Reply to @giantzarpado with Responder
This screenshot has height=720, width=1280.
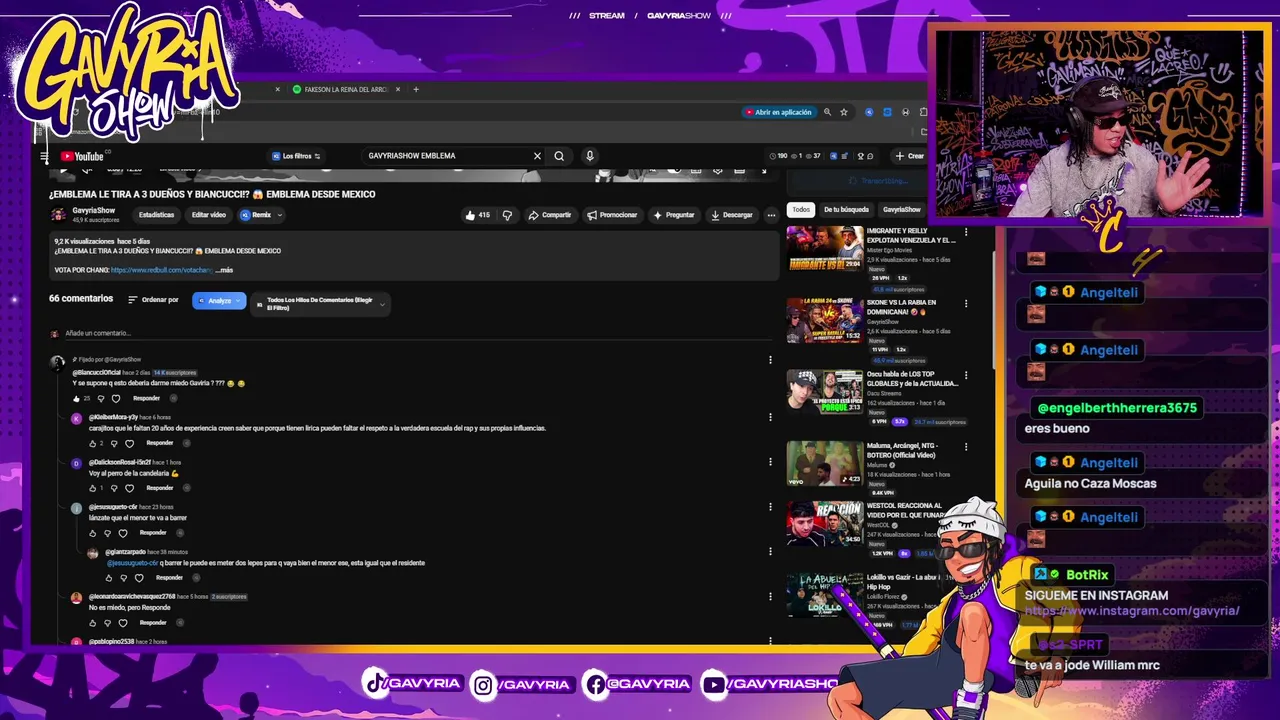pos(169,577)
